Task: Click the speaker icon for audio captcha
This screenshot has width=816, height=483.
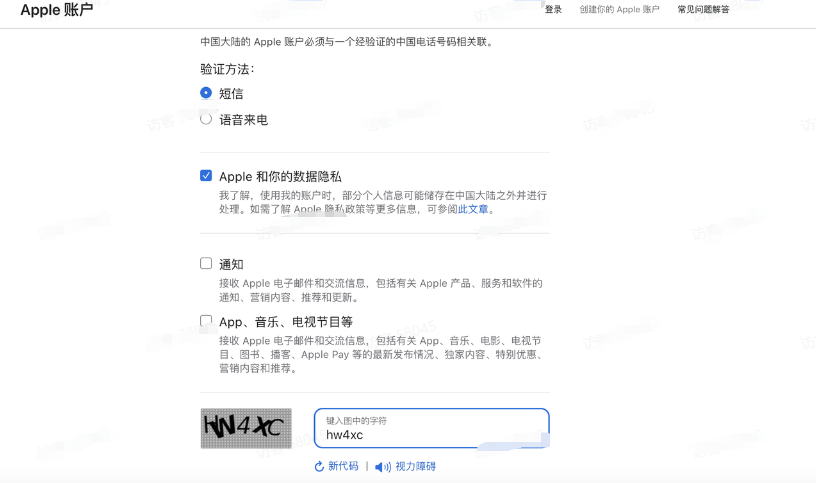Action: click(383, 467)
